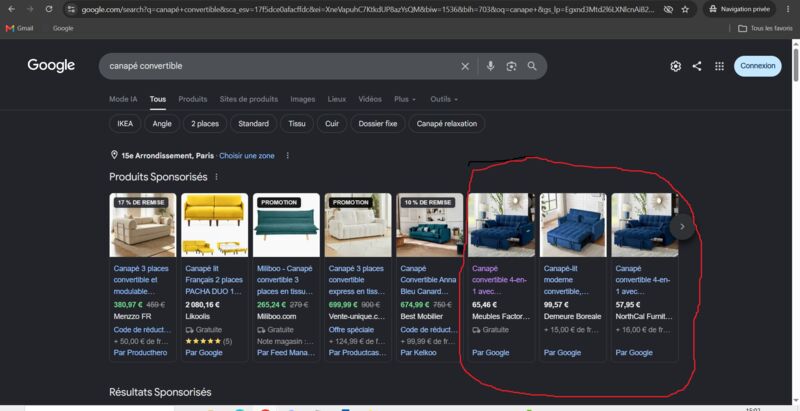
Task: Click Offre spéciale on Vente-unique card
Action: (351, 330)
